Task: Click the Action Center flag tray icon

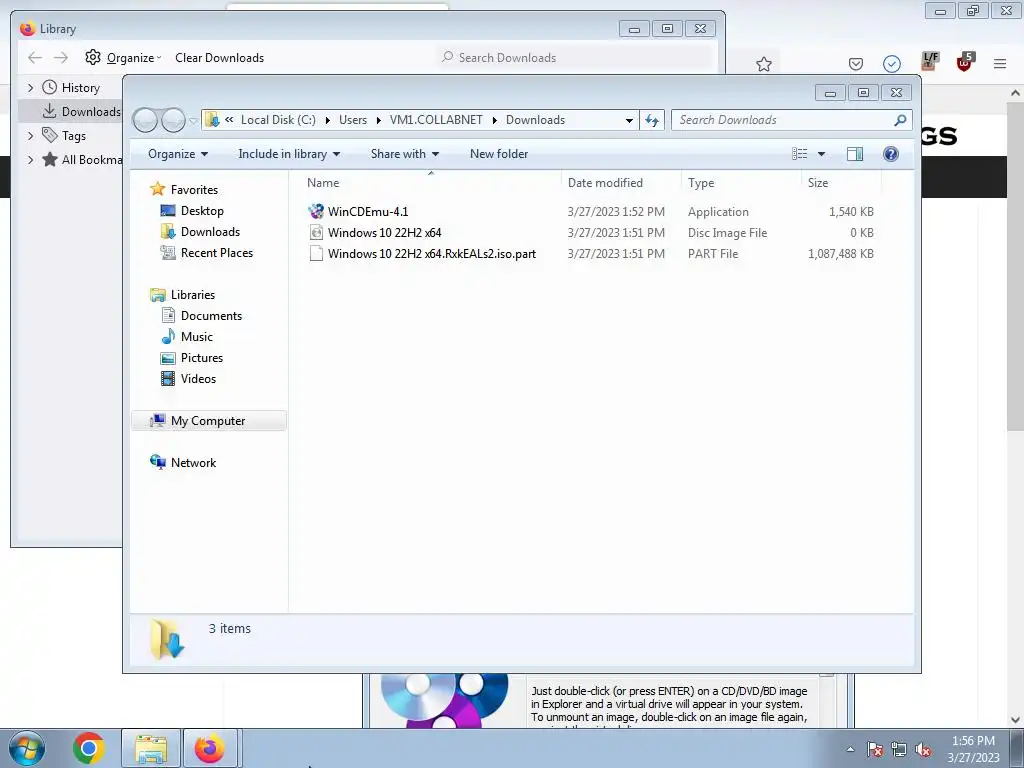Action: click(875, 749)
